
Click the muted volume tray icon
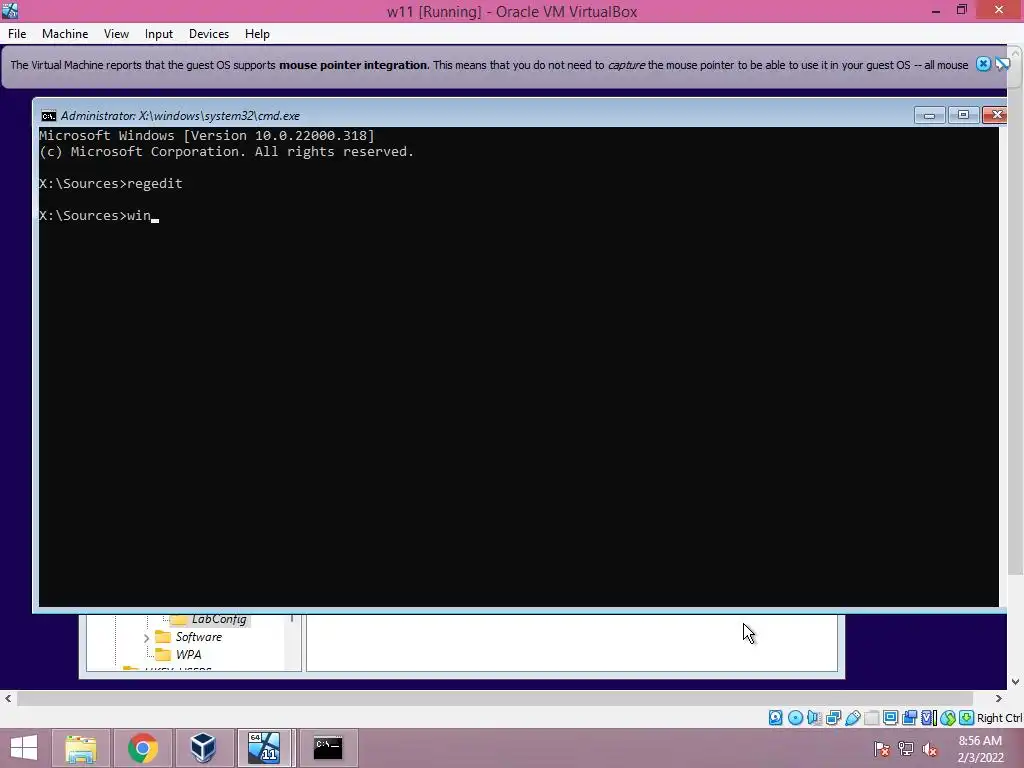[x=930, y=749]
